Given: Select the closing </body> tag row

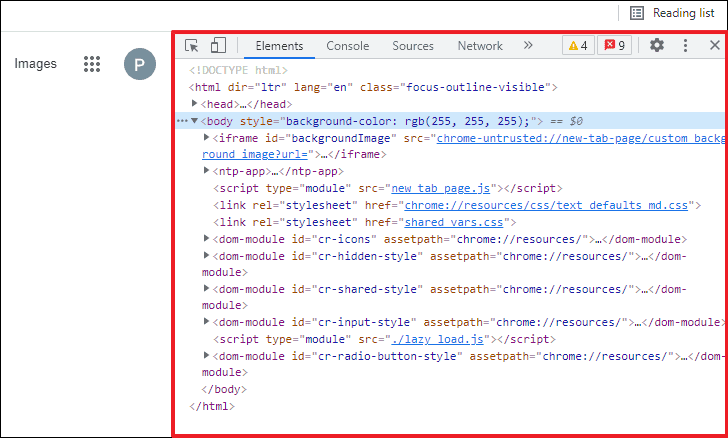Looking at the screenshot, I should pyautogui.click(x=224, y=389).
